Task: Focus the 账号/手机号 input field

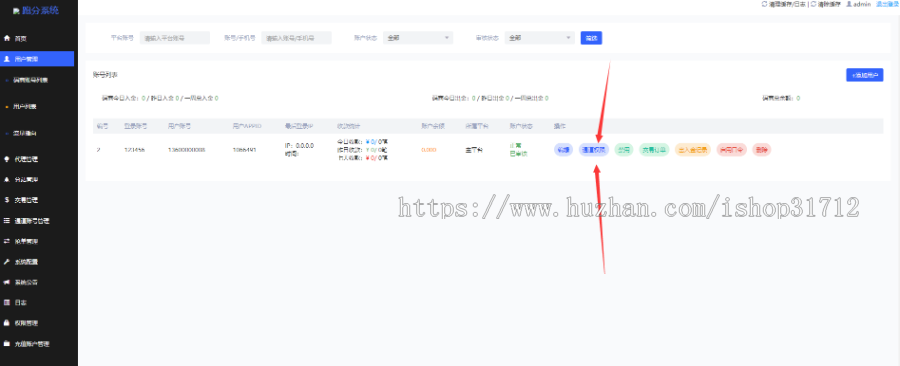Action: pyautogui.click(x=297, y=38)
